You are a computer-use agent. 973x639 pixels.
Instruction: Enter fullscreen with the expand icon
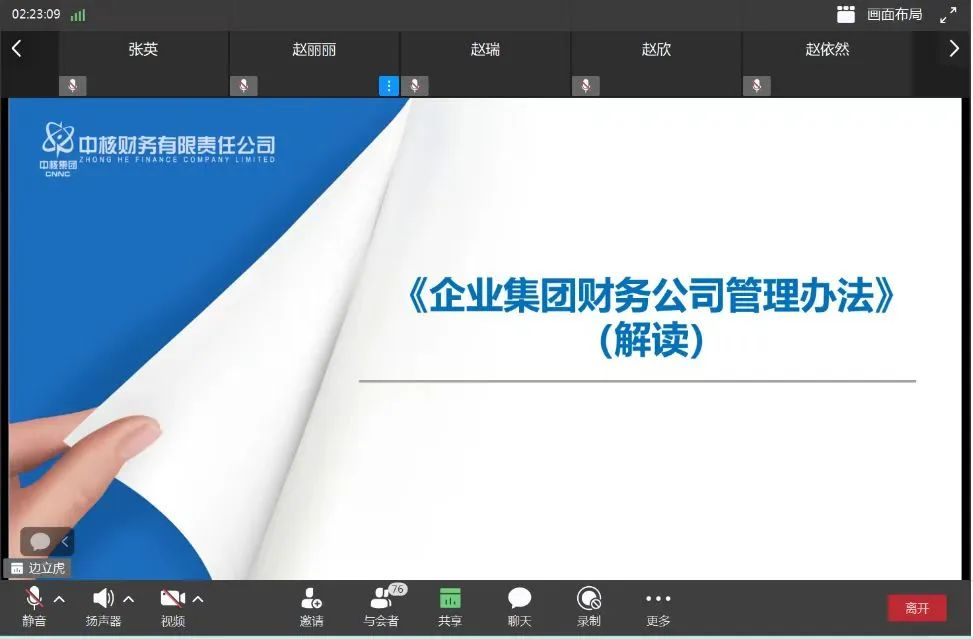948,14
